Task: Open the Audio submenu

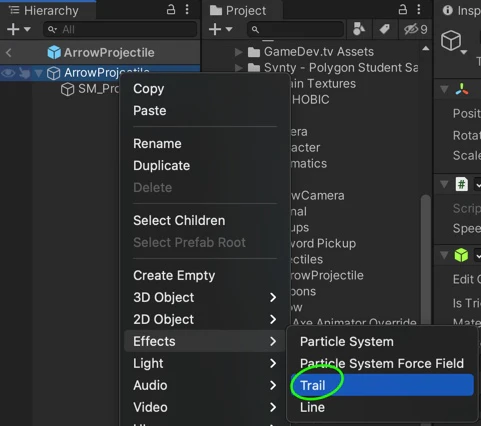Action: 205,385
